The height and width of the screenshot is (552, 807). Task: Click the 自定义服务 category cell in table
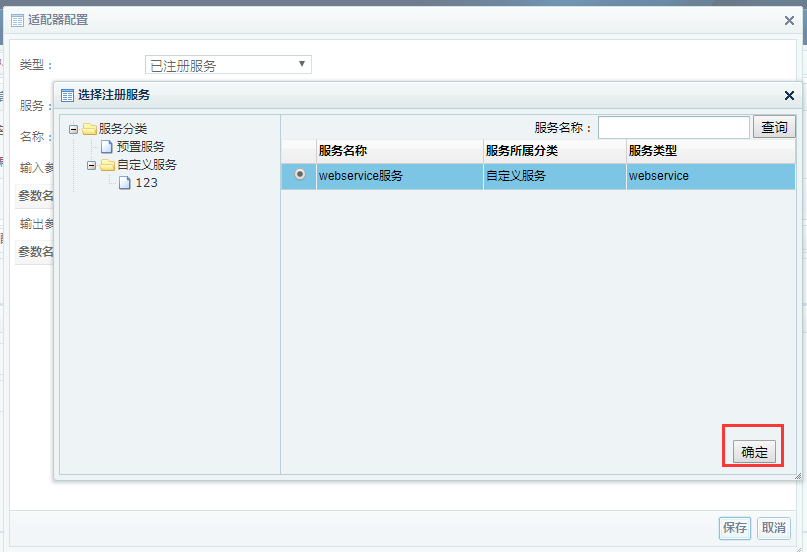point(555,176)
